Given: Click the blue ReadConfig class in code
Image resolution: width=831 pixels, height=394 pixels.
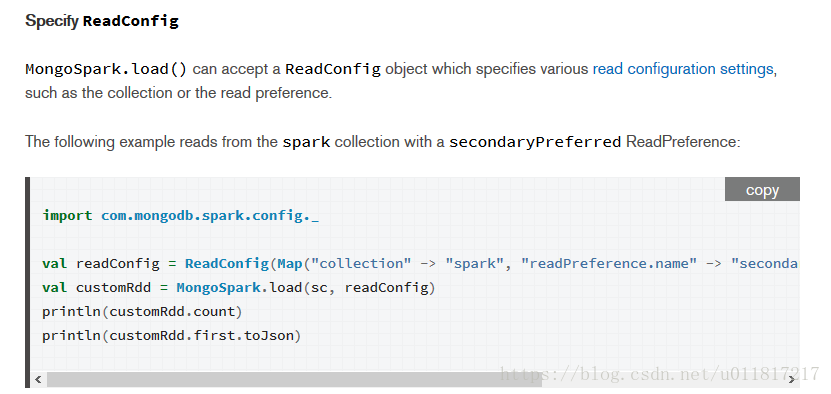Looking at the screenshot, I should click(x=227, y=264).
